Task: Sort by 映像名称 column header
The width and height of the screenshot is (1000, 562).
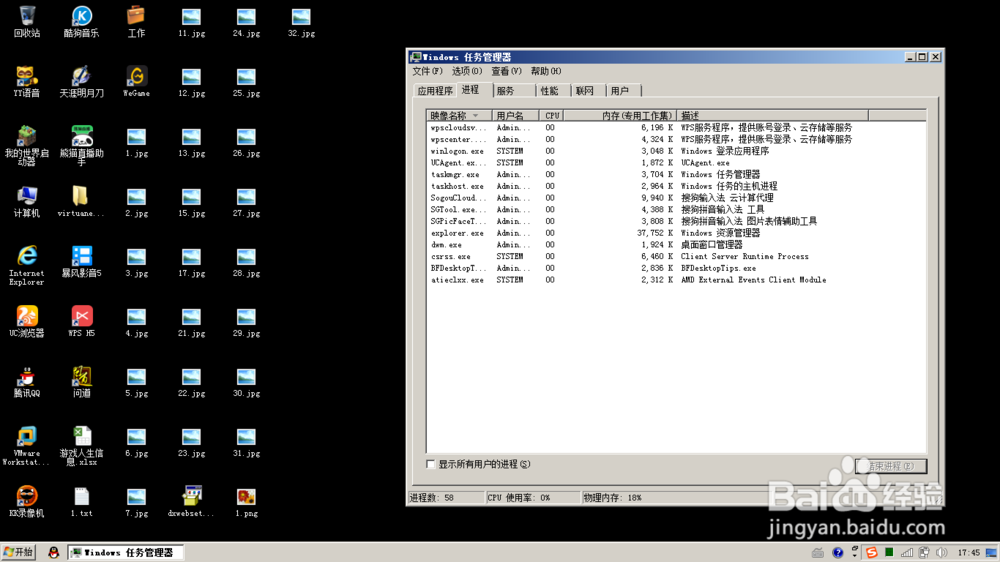Action: (459, 115)
